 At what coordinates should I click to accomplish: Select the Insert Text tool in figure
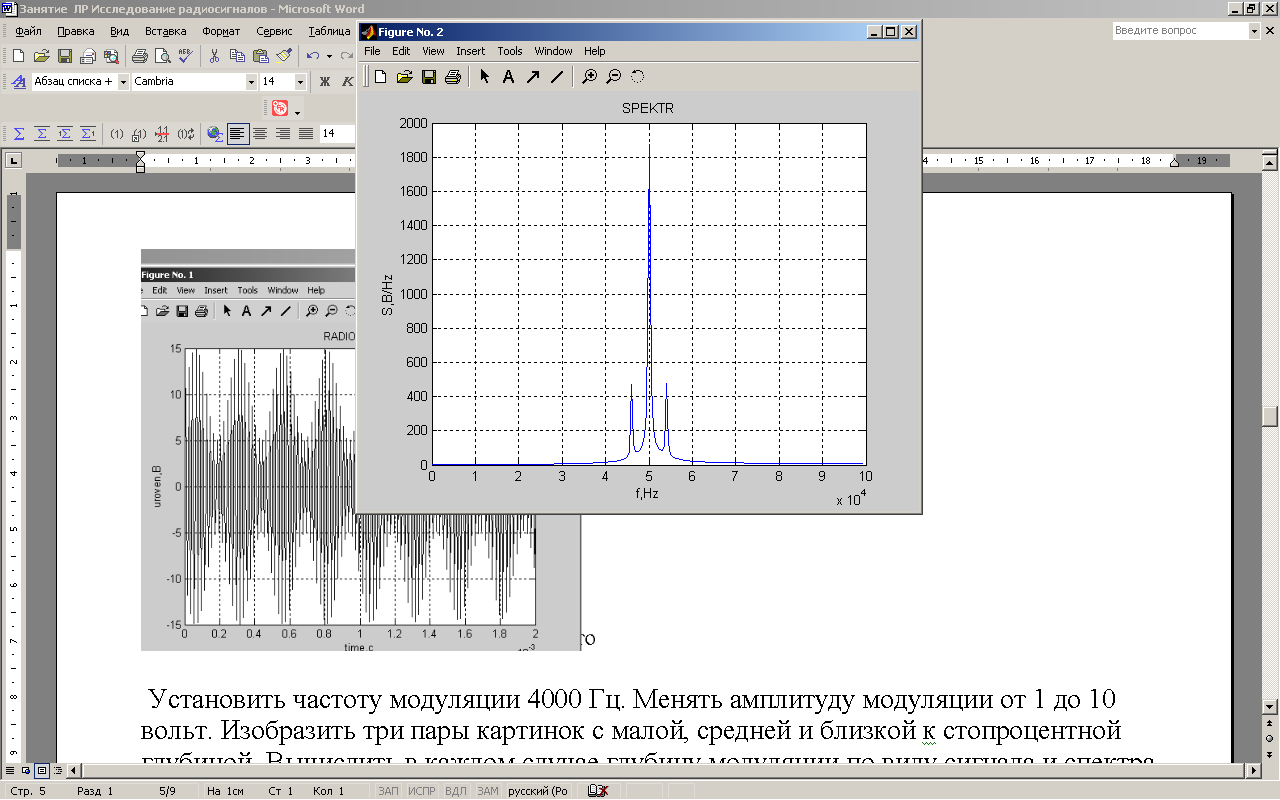(508, 76)
